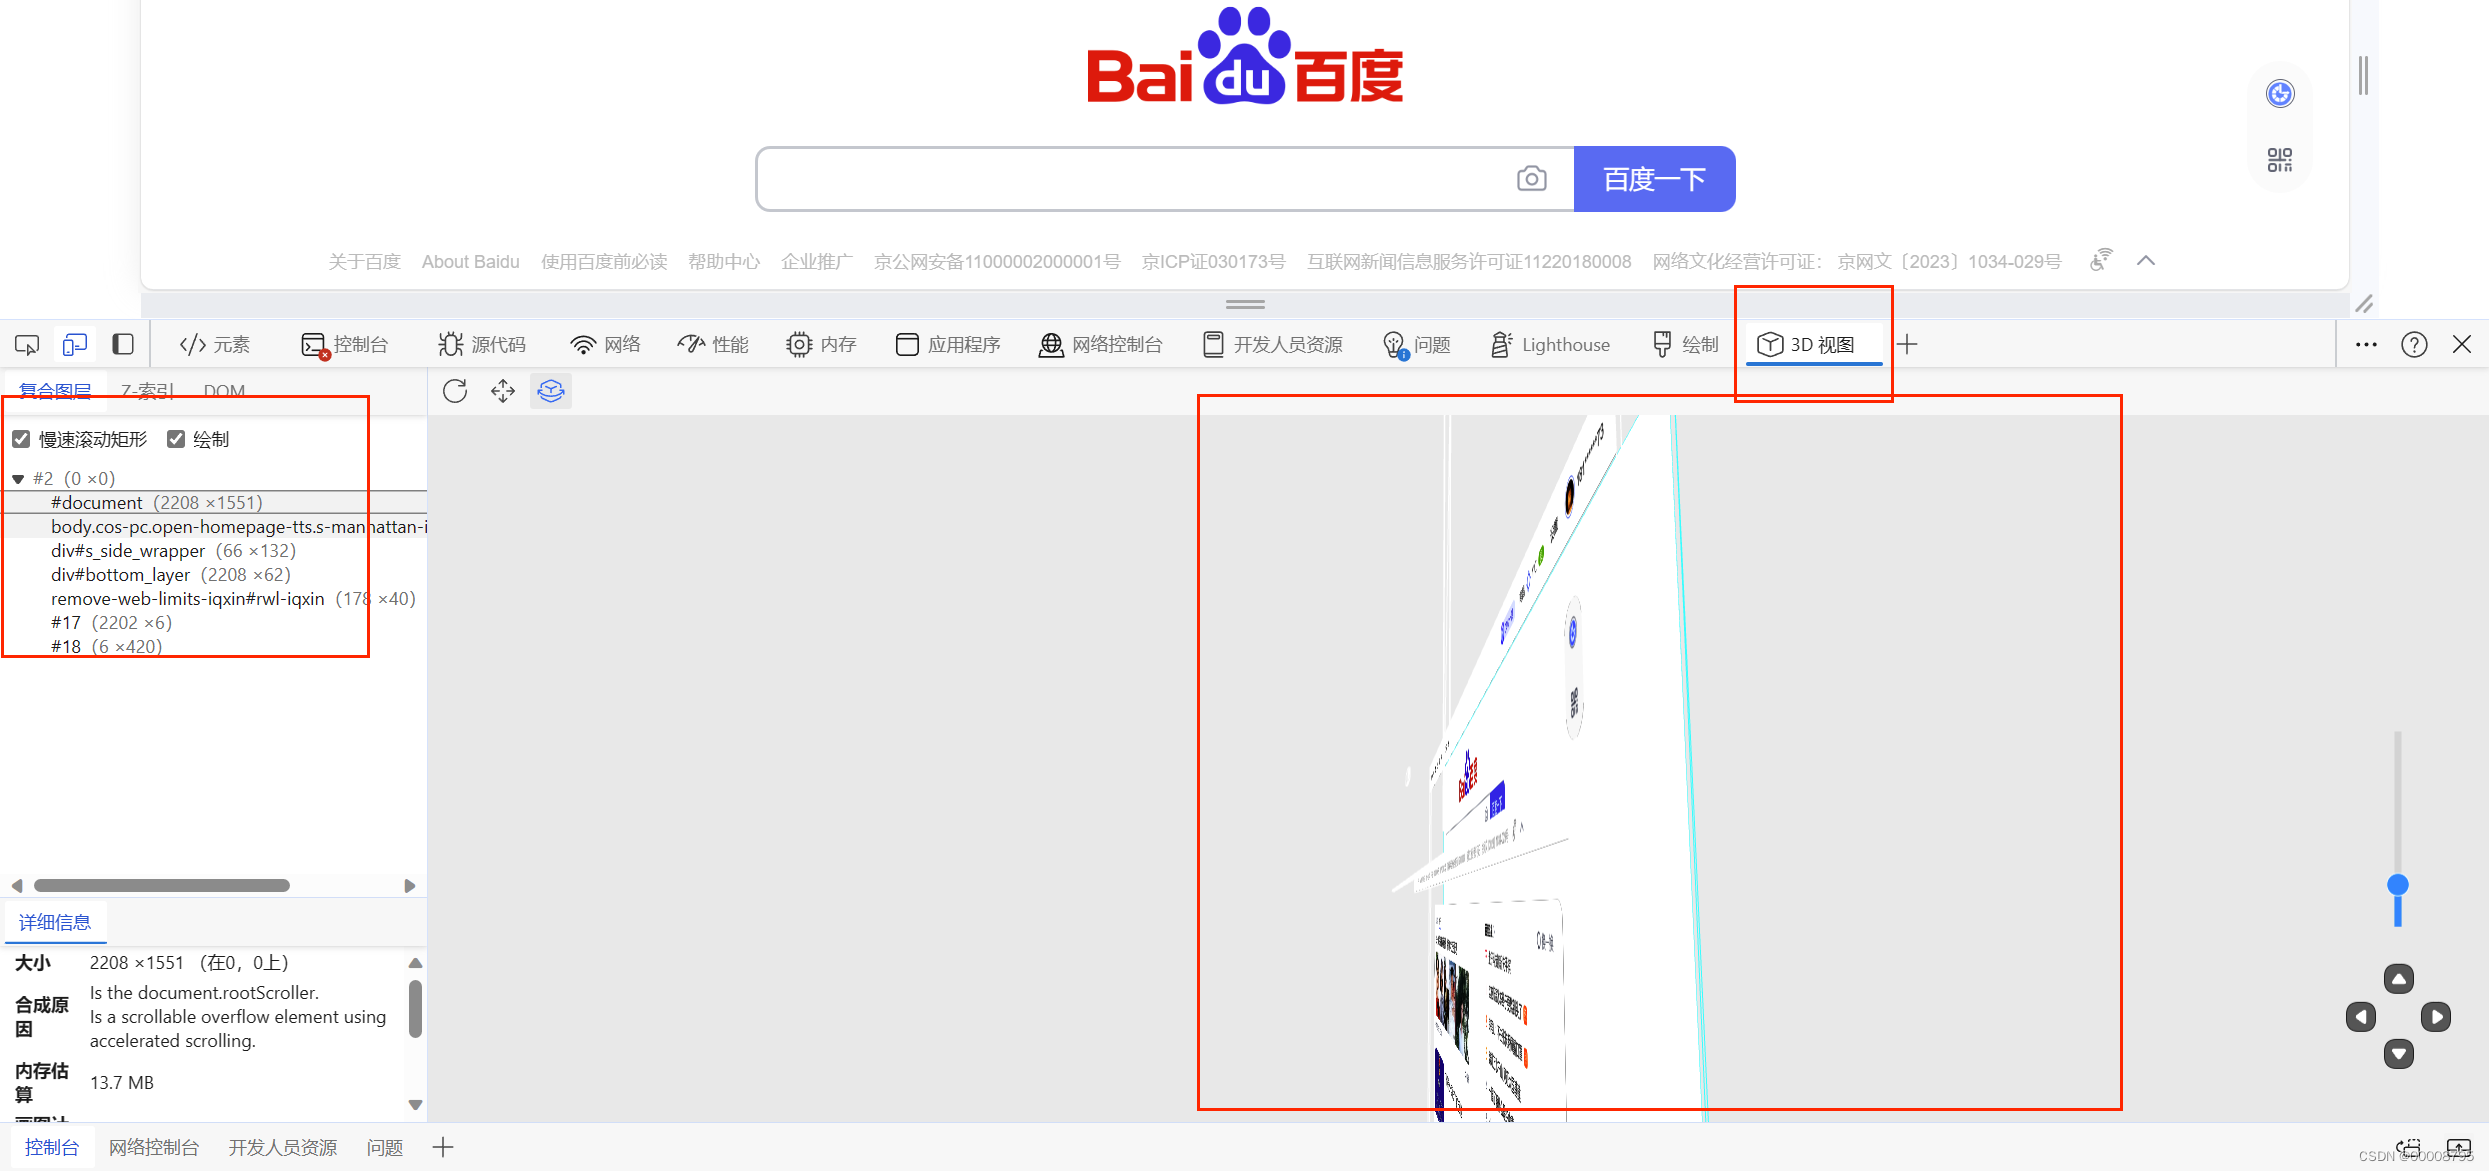Switch to the 复合图层 sub-tab
2489x1171 pixels.
click(x=55, y=391)
